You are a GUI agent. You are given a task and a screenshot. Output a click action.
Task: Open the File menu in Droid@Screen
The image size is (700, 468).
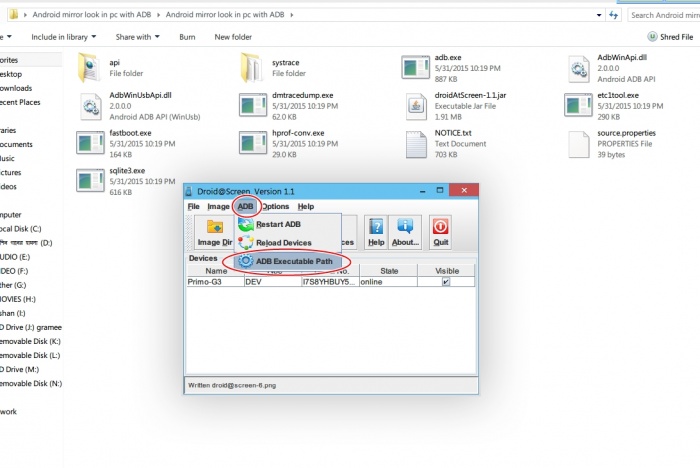click(x=193, y=206)
